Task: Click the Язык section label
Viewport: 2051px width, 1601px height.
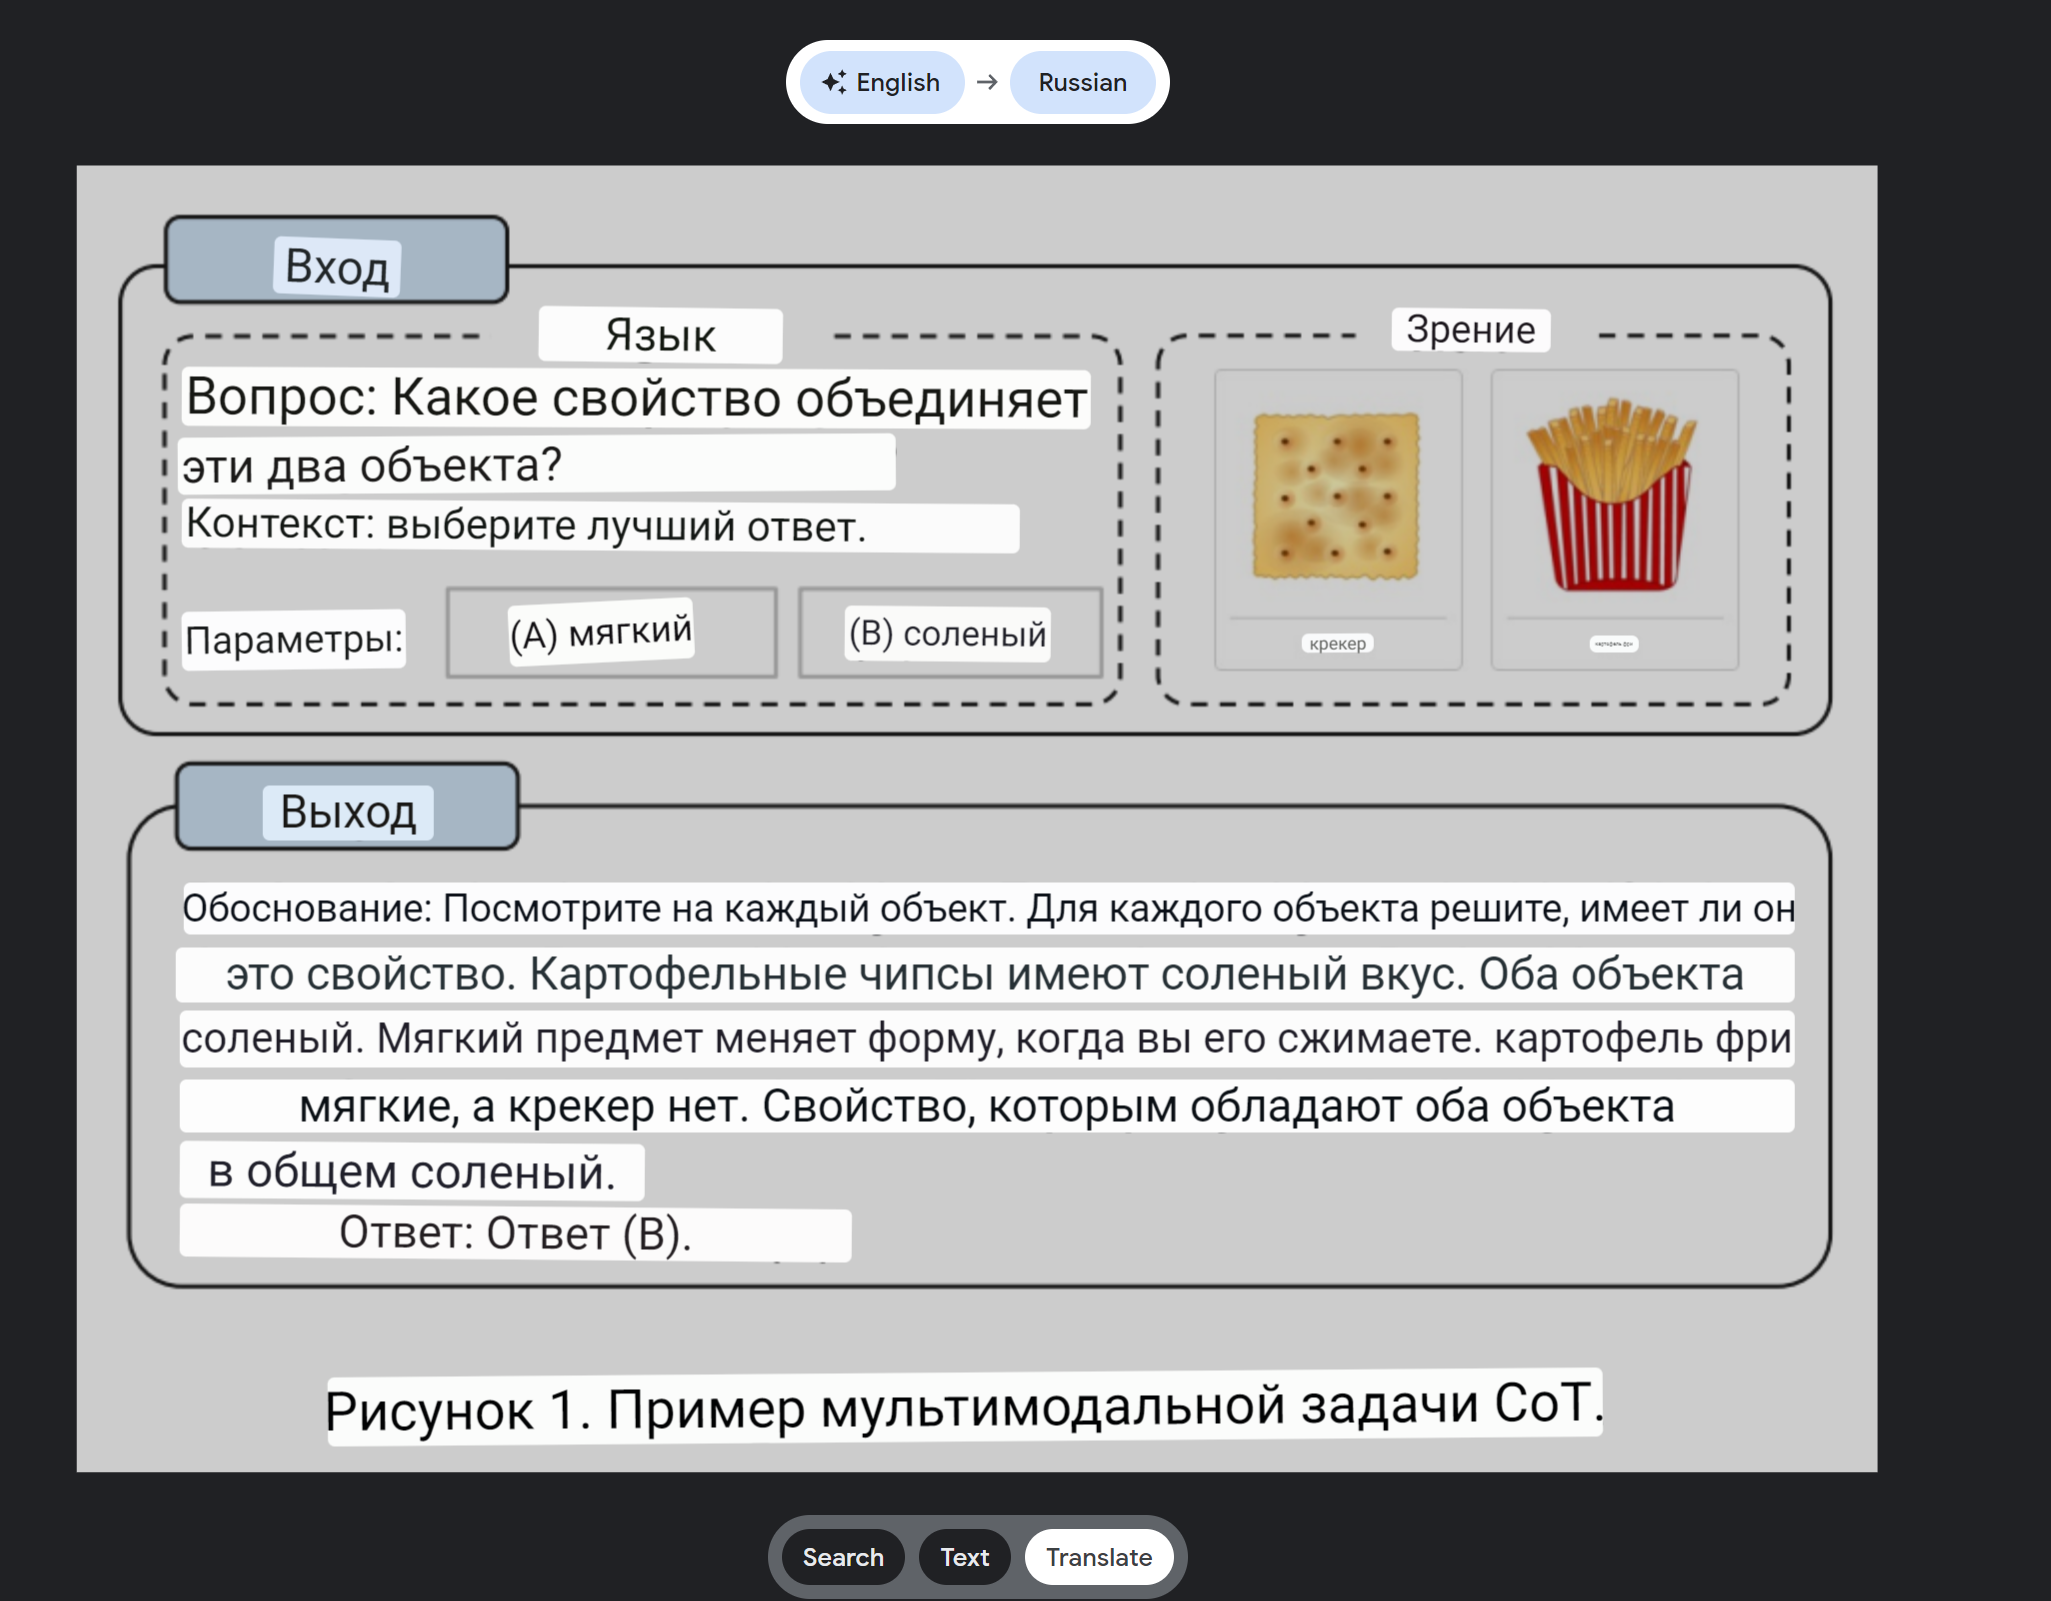Action: (x=660, y=335)
